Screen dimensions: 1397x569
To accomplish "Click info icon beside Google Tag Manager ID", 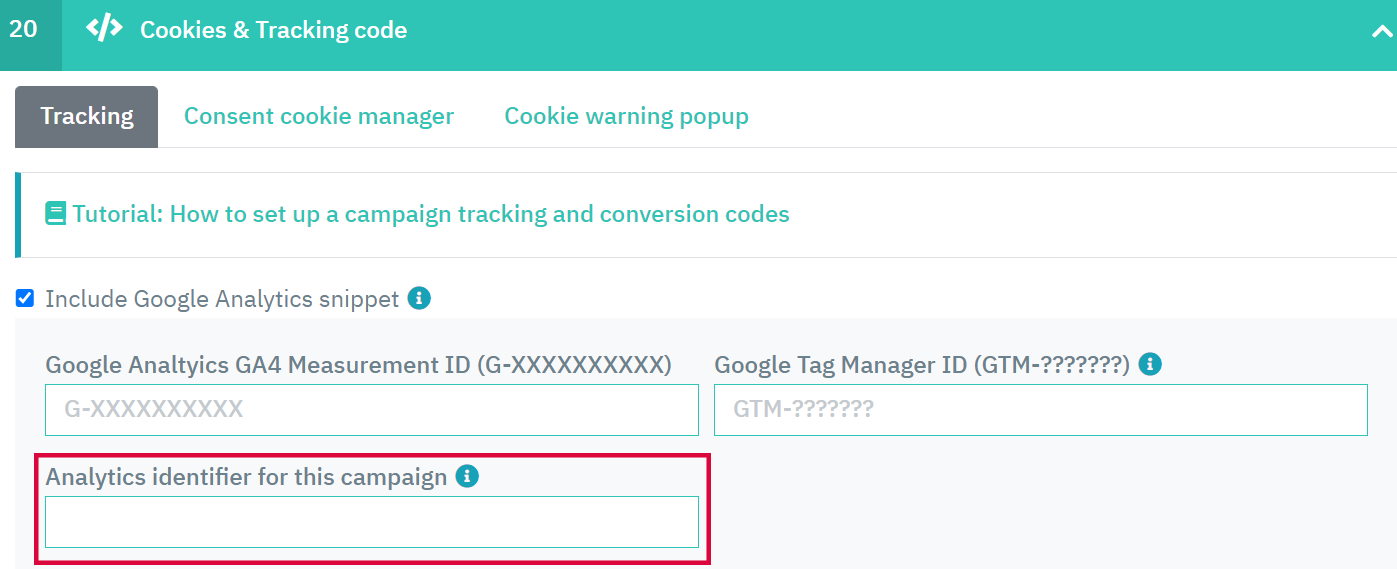I will [x=1150, y=364].
